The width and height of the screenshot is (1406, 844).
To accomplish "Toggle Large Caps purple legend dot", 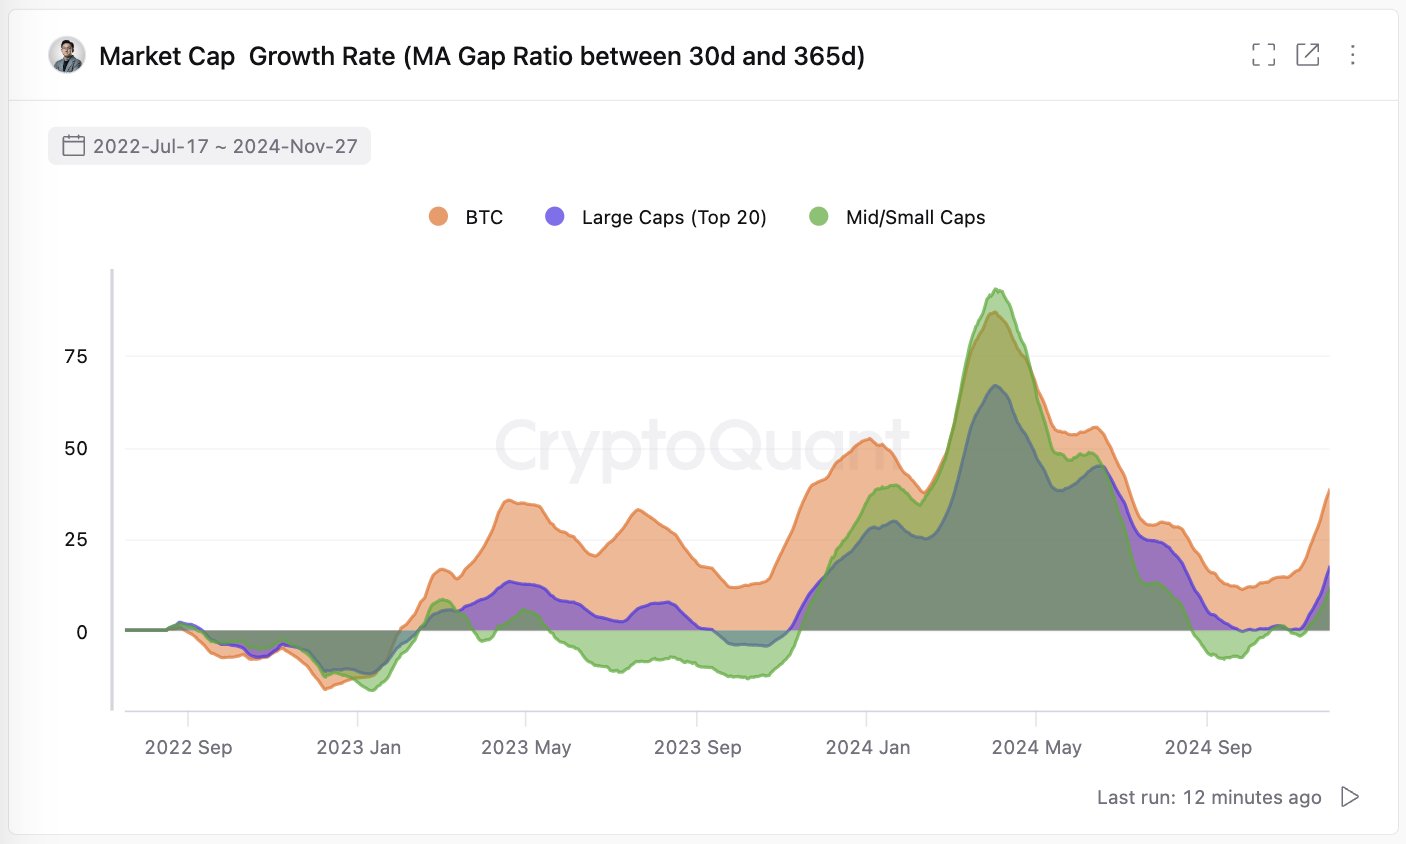I will 555,217.
